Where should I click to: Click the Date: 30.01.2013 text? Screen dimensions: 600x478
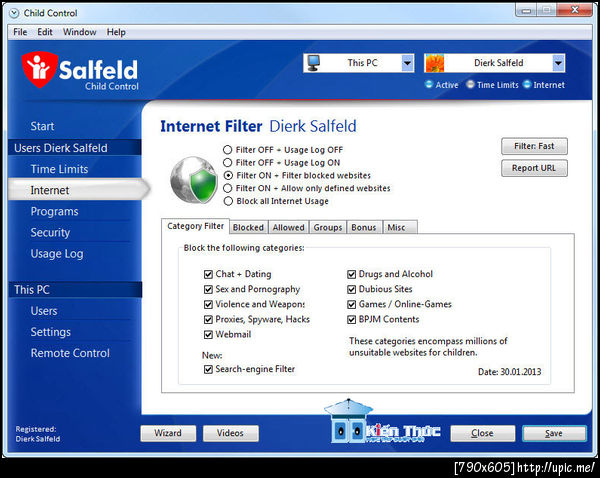(509, 372)
